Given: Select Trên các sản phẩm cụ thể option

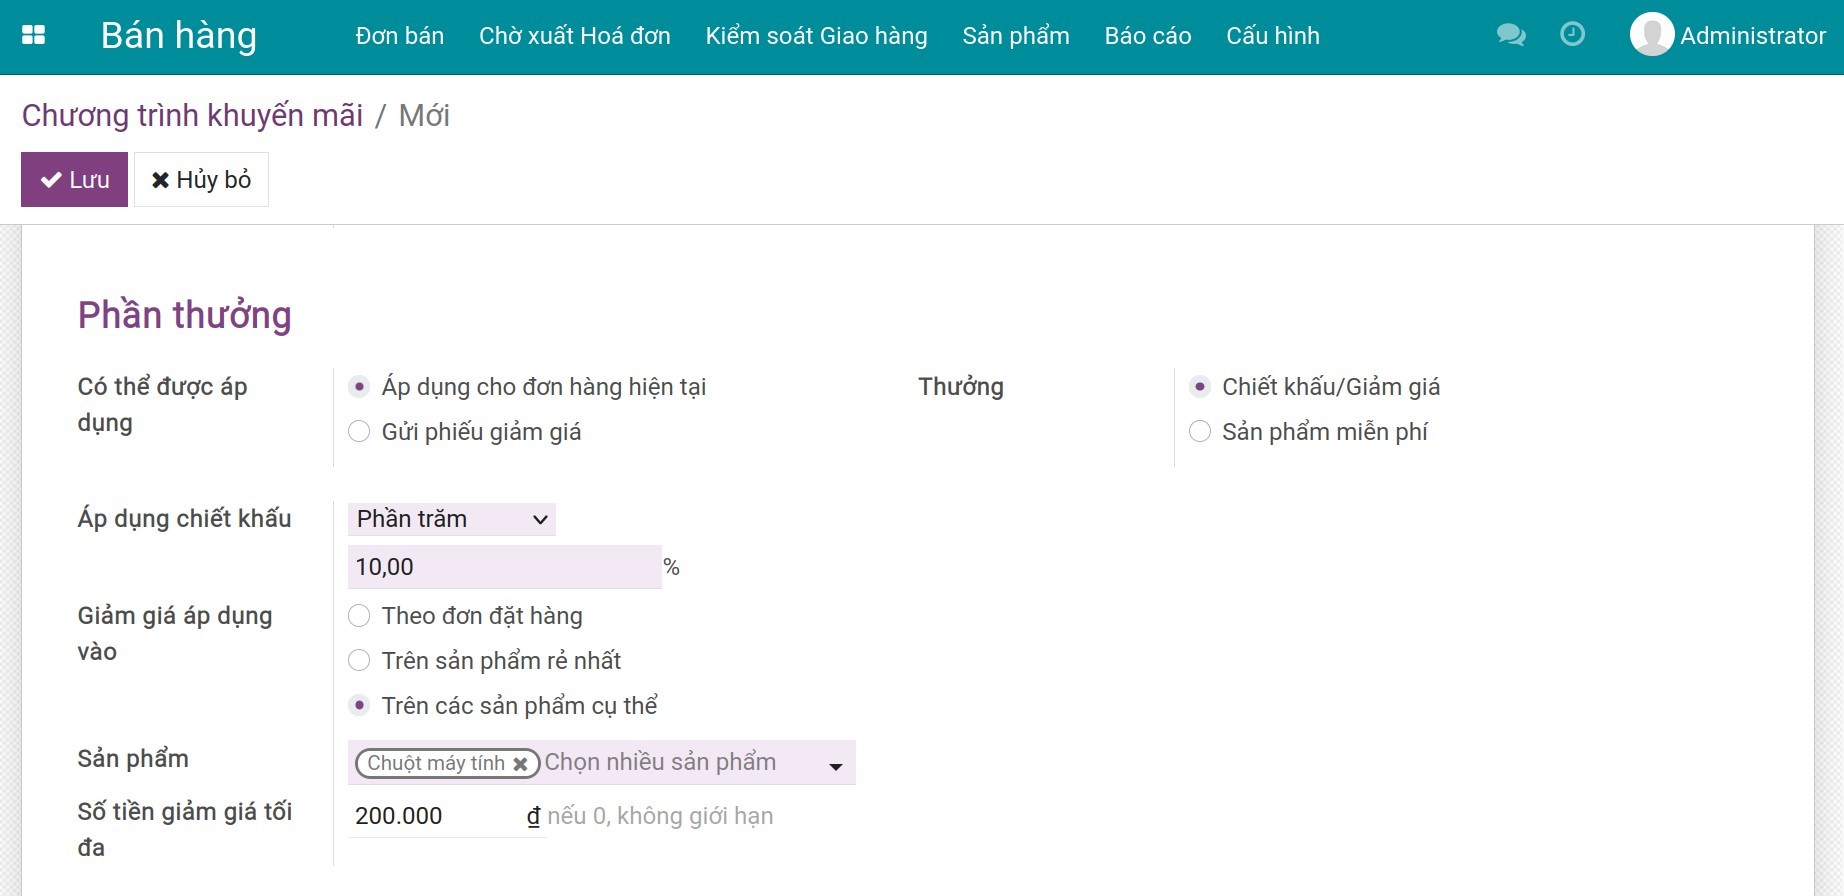Looking at the screenshot, I should point(359,705).
